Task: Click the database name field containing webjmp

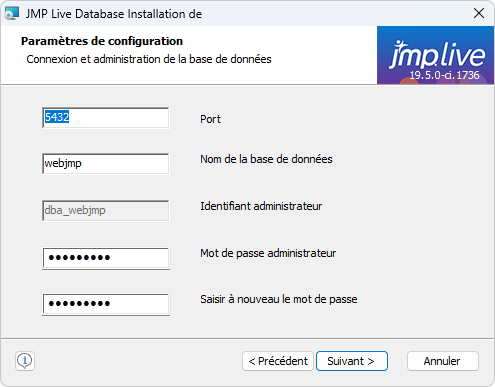Action: 106,164
